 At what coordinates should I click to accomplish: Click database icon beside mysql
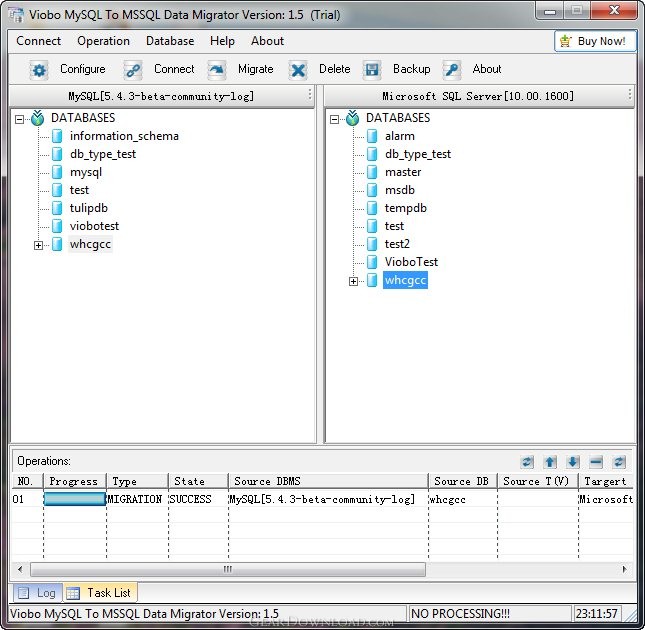57,172
